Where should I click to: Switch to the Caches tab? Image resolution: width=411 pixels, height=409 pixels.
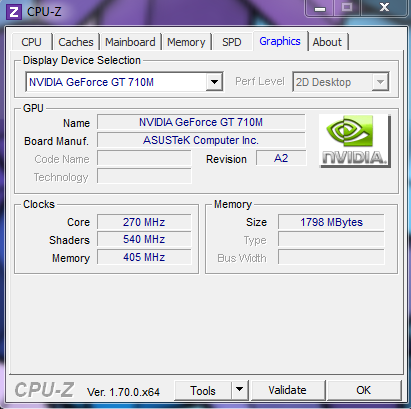pos(76,42)
